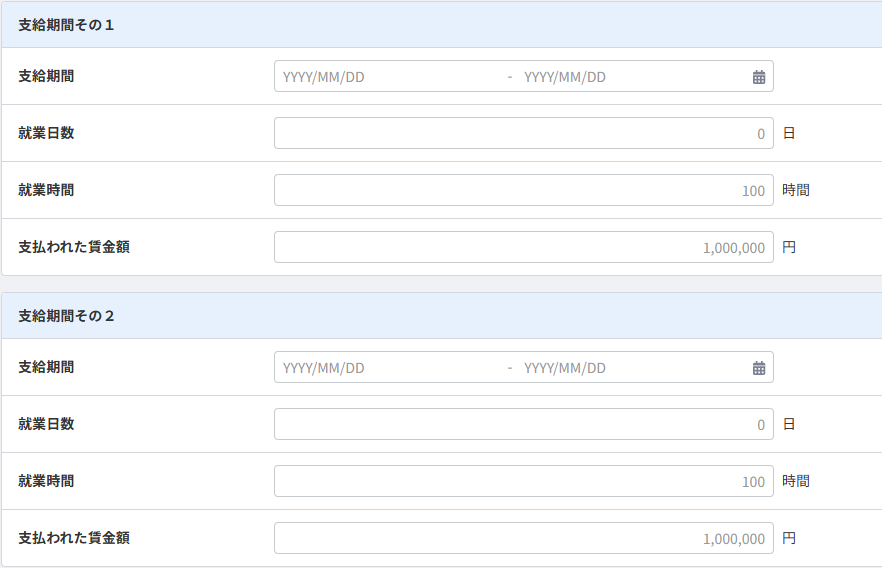Click 時間 unit label in second section
The height and width of the screenshot is (568, 882).
pyautogui.click(x=795, y=481)
